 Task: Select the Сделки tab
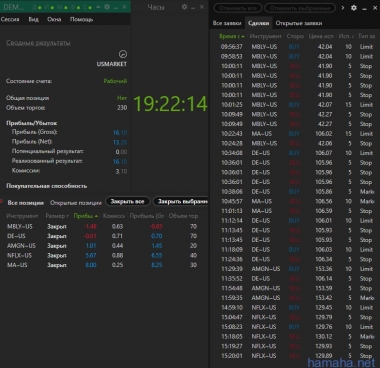258,23
